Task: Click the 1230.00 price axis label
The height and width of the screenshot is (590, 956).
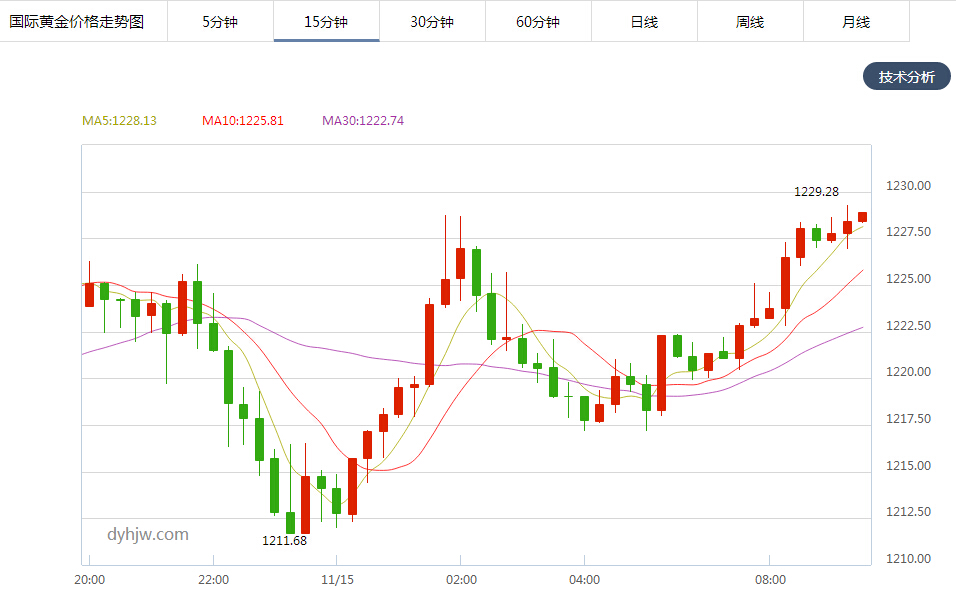Action: coord(908,186)
